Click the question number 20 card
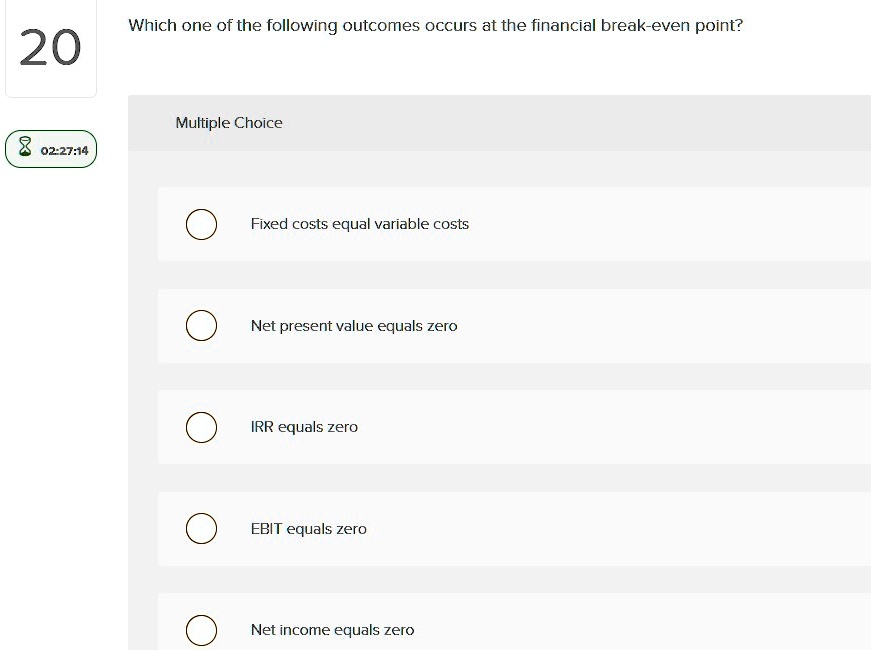 click(x=51, y=47)
